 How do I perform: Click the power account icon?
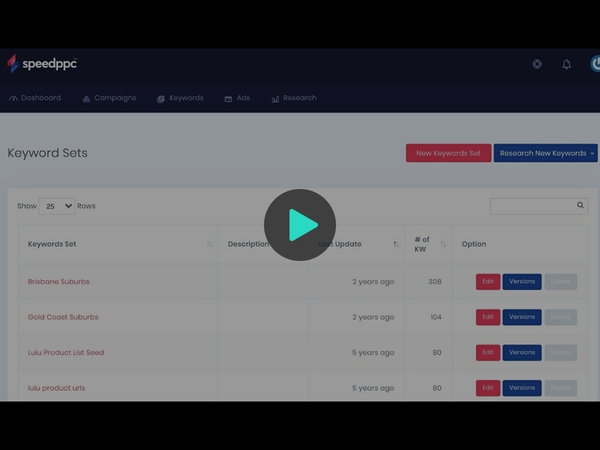tap(595, 64)
